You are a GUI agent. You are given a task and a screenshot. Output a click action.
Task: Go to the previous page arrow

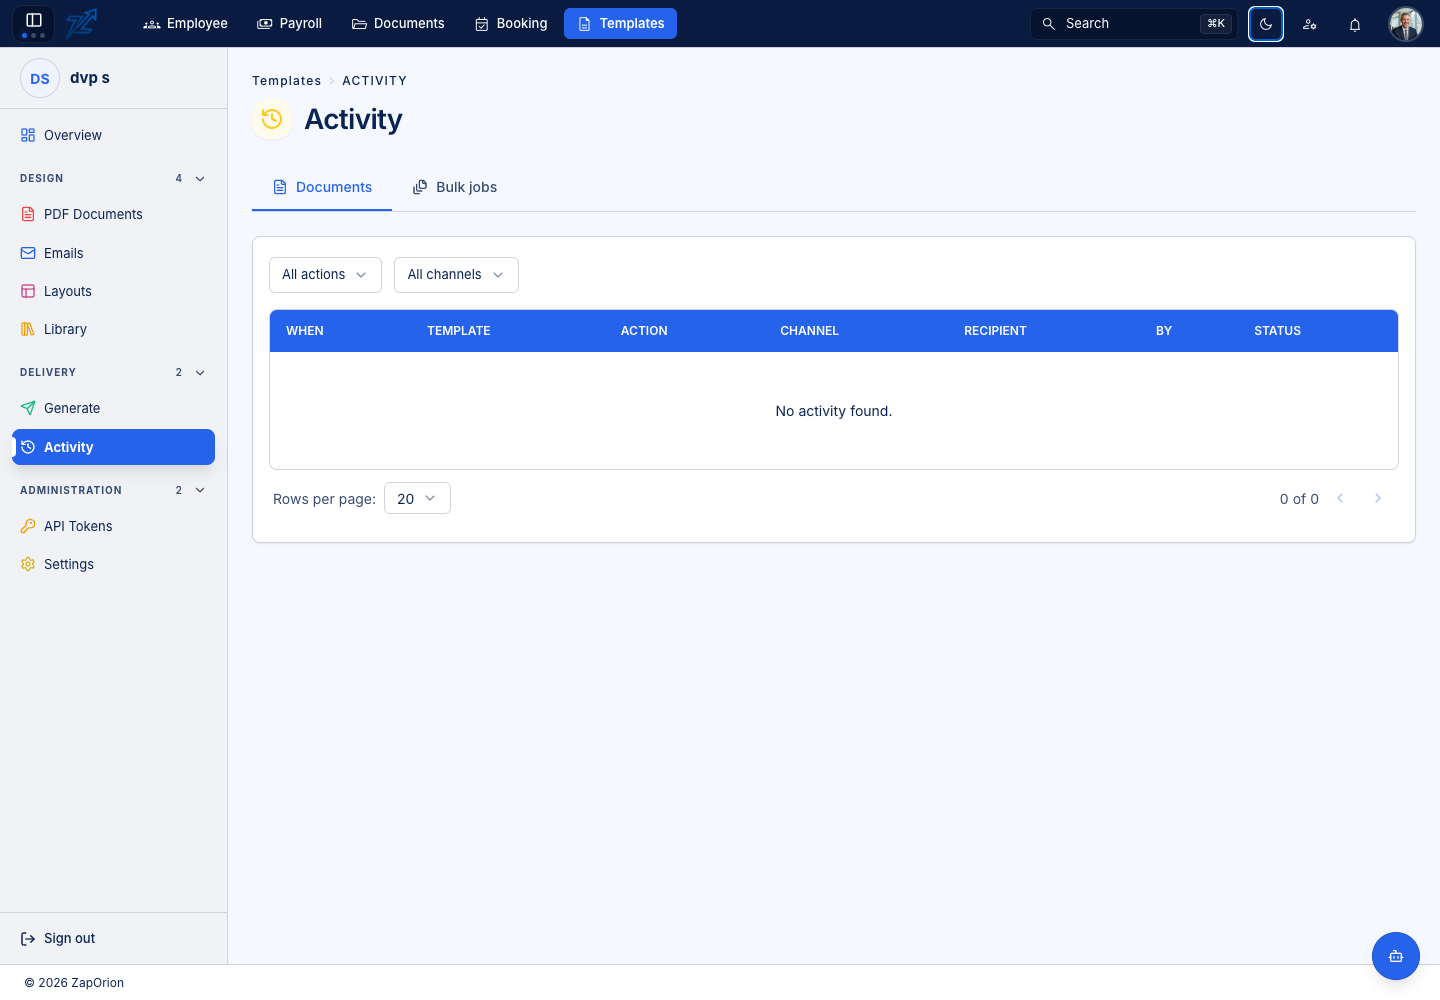coord(1340,498)
